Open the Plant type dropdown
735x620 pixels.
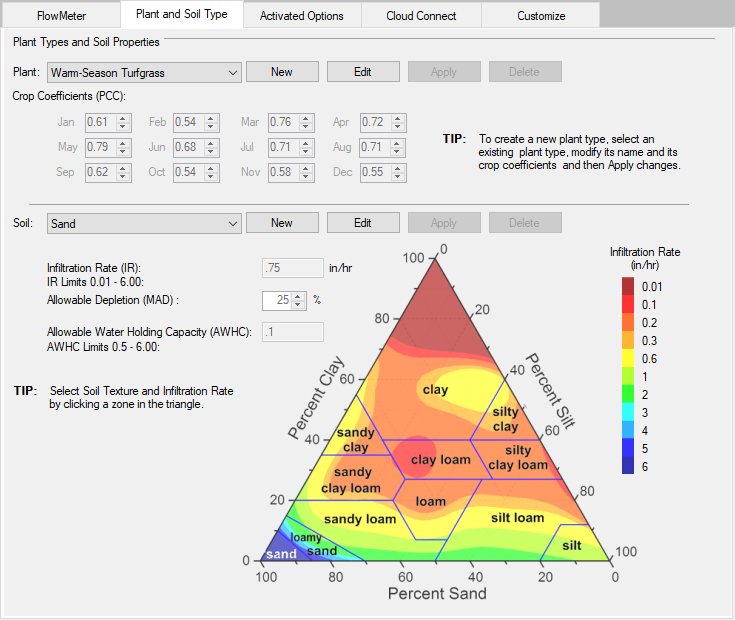click(x=144, y=73)
